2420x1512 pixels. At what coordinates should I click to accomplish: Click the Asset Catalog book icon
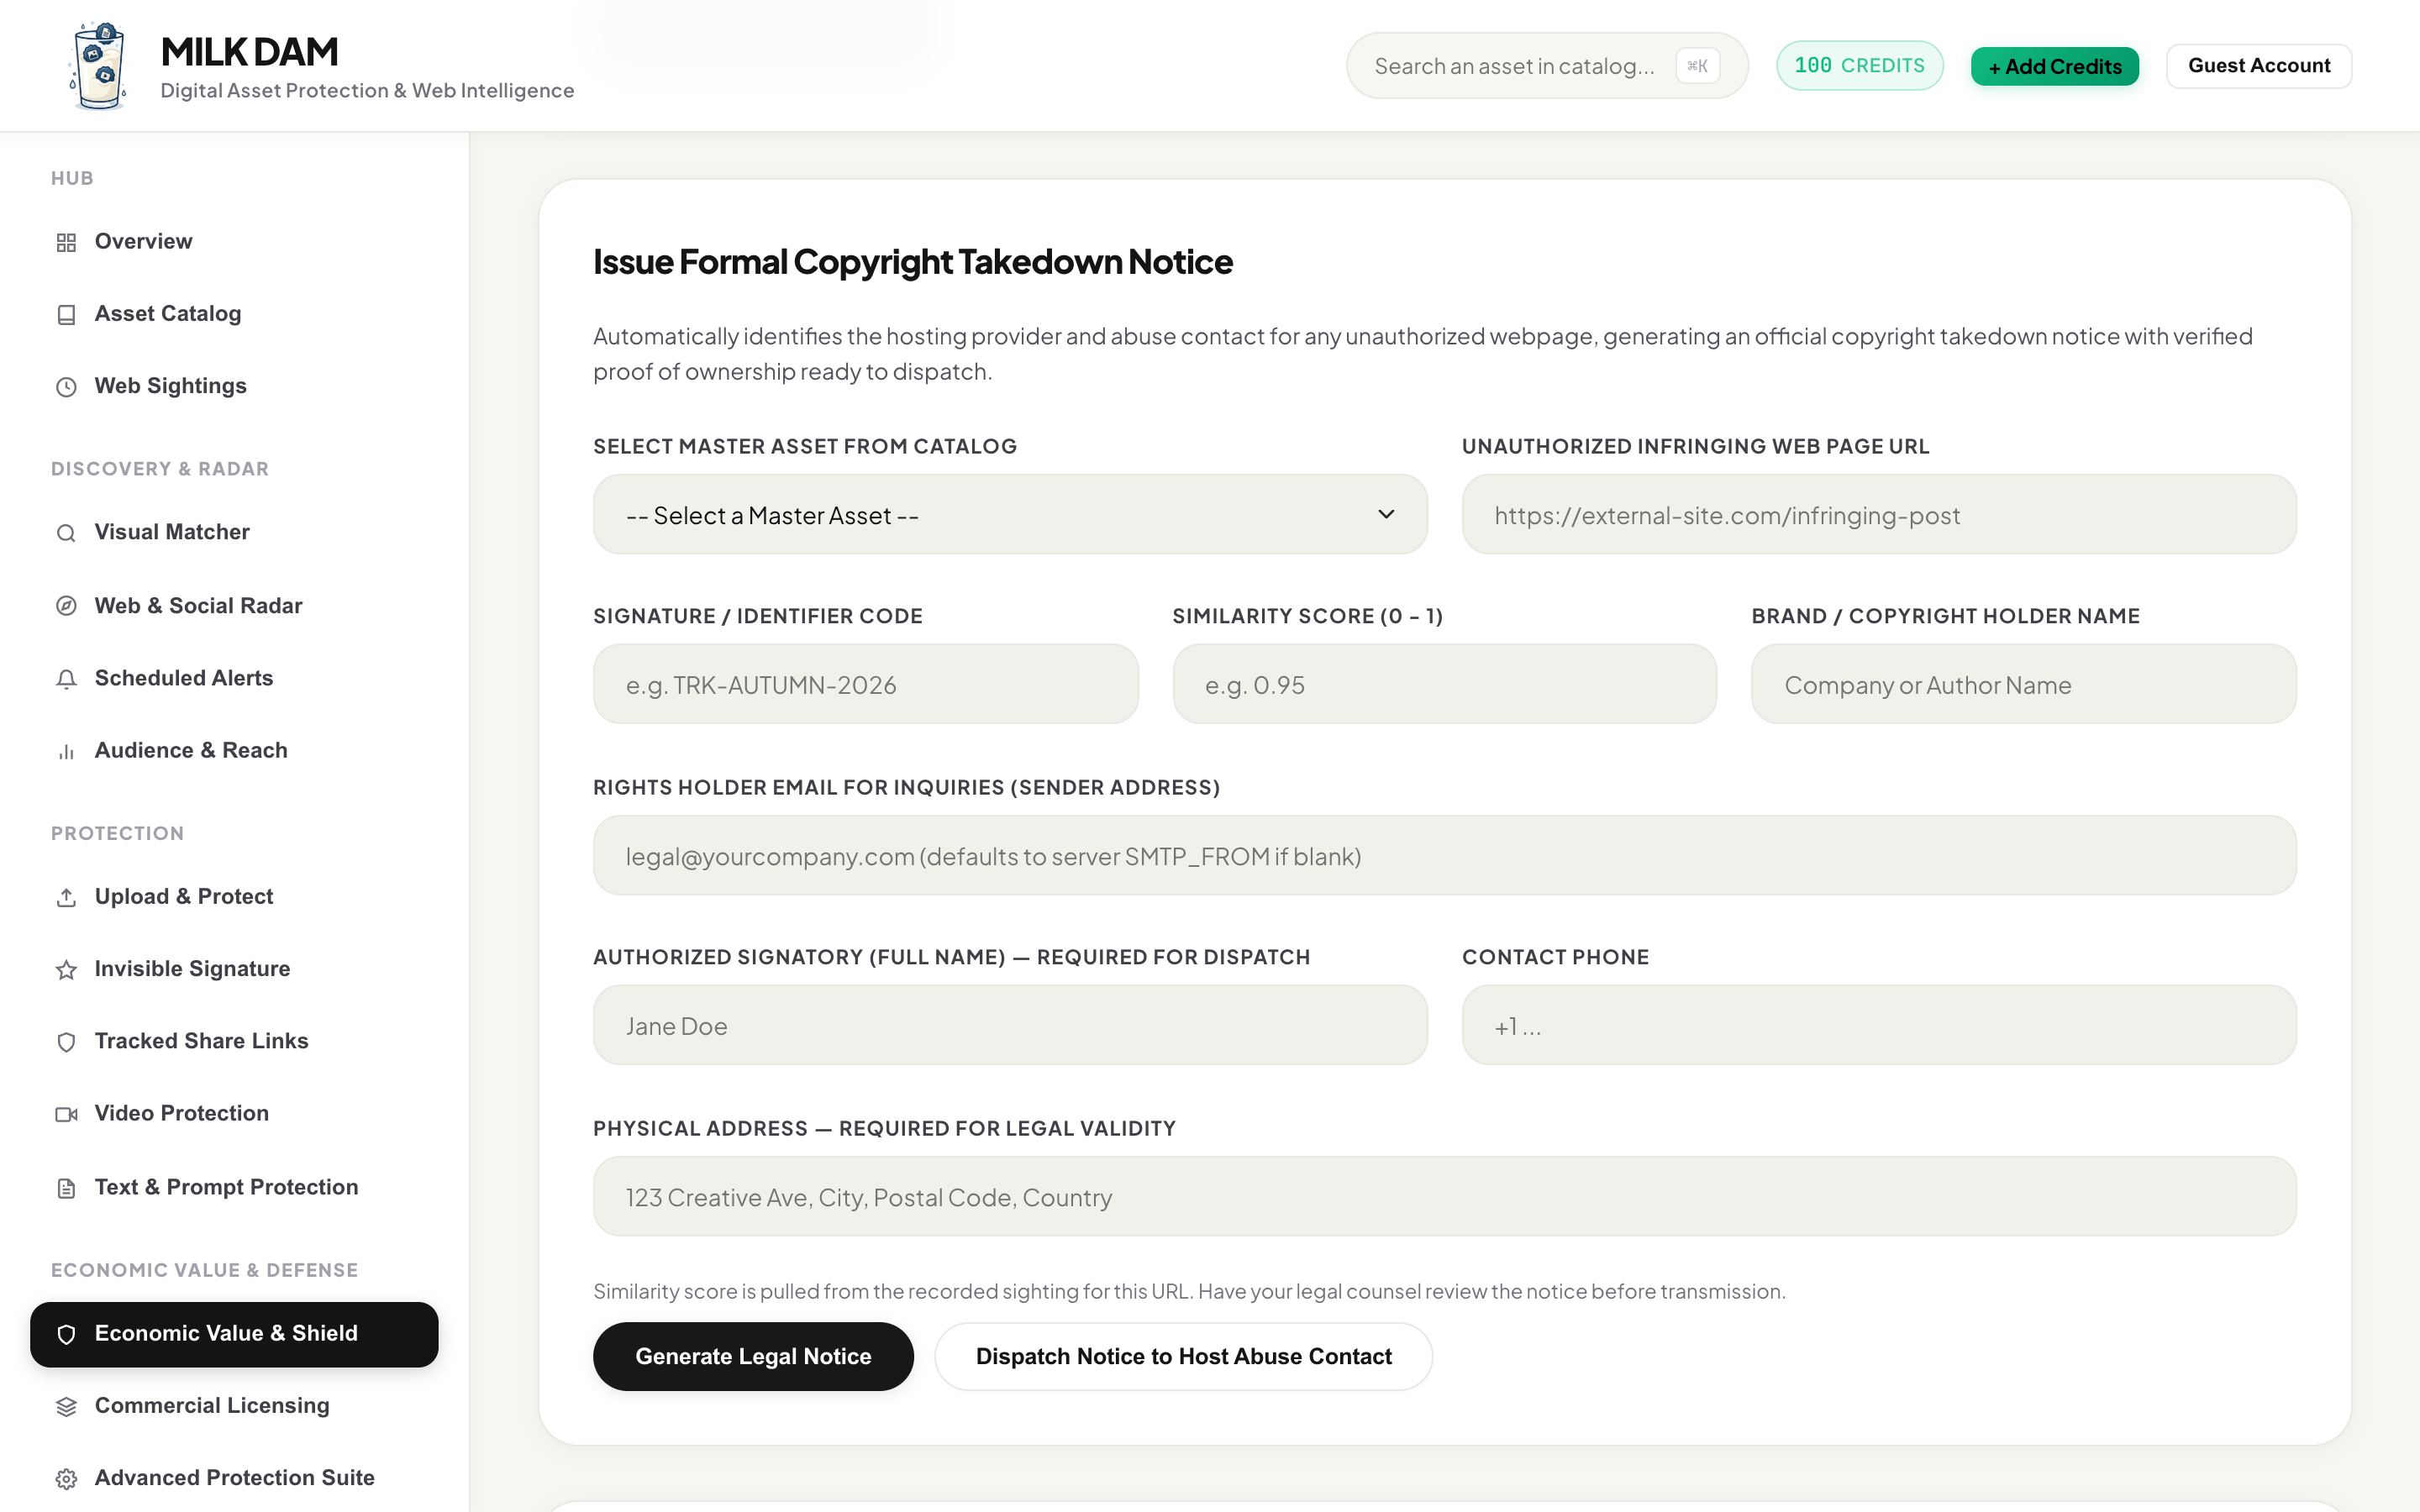pyautogui.click(x=66, y=315)
